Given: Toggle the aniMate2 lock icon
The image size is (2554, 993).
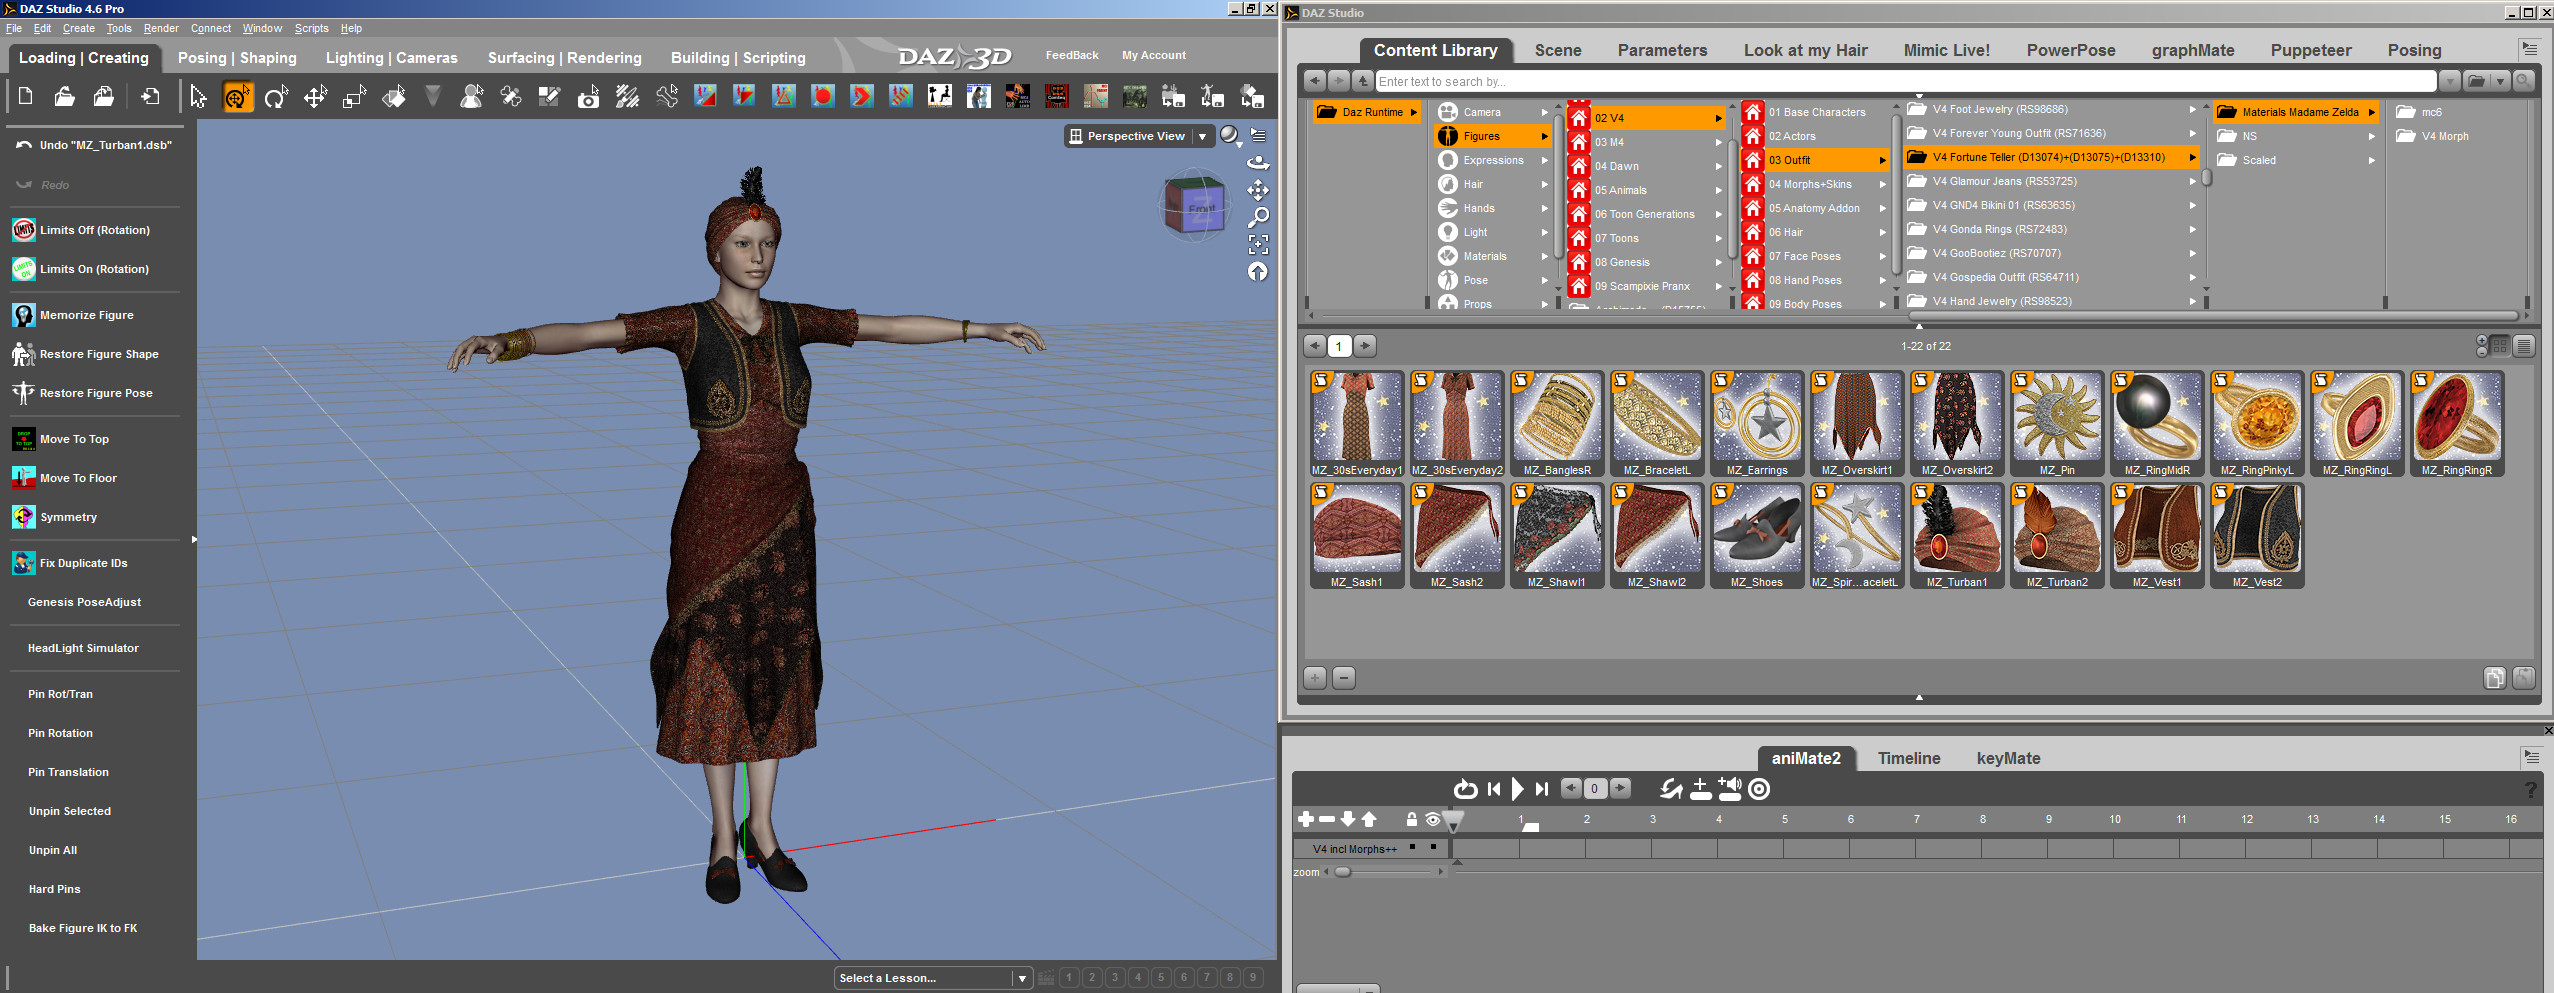Looking at the screenshot, I should 1411,819.
